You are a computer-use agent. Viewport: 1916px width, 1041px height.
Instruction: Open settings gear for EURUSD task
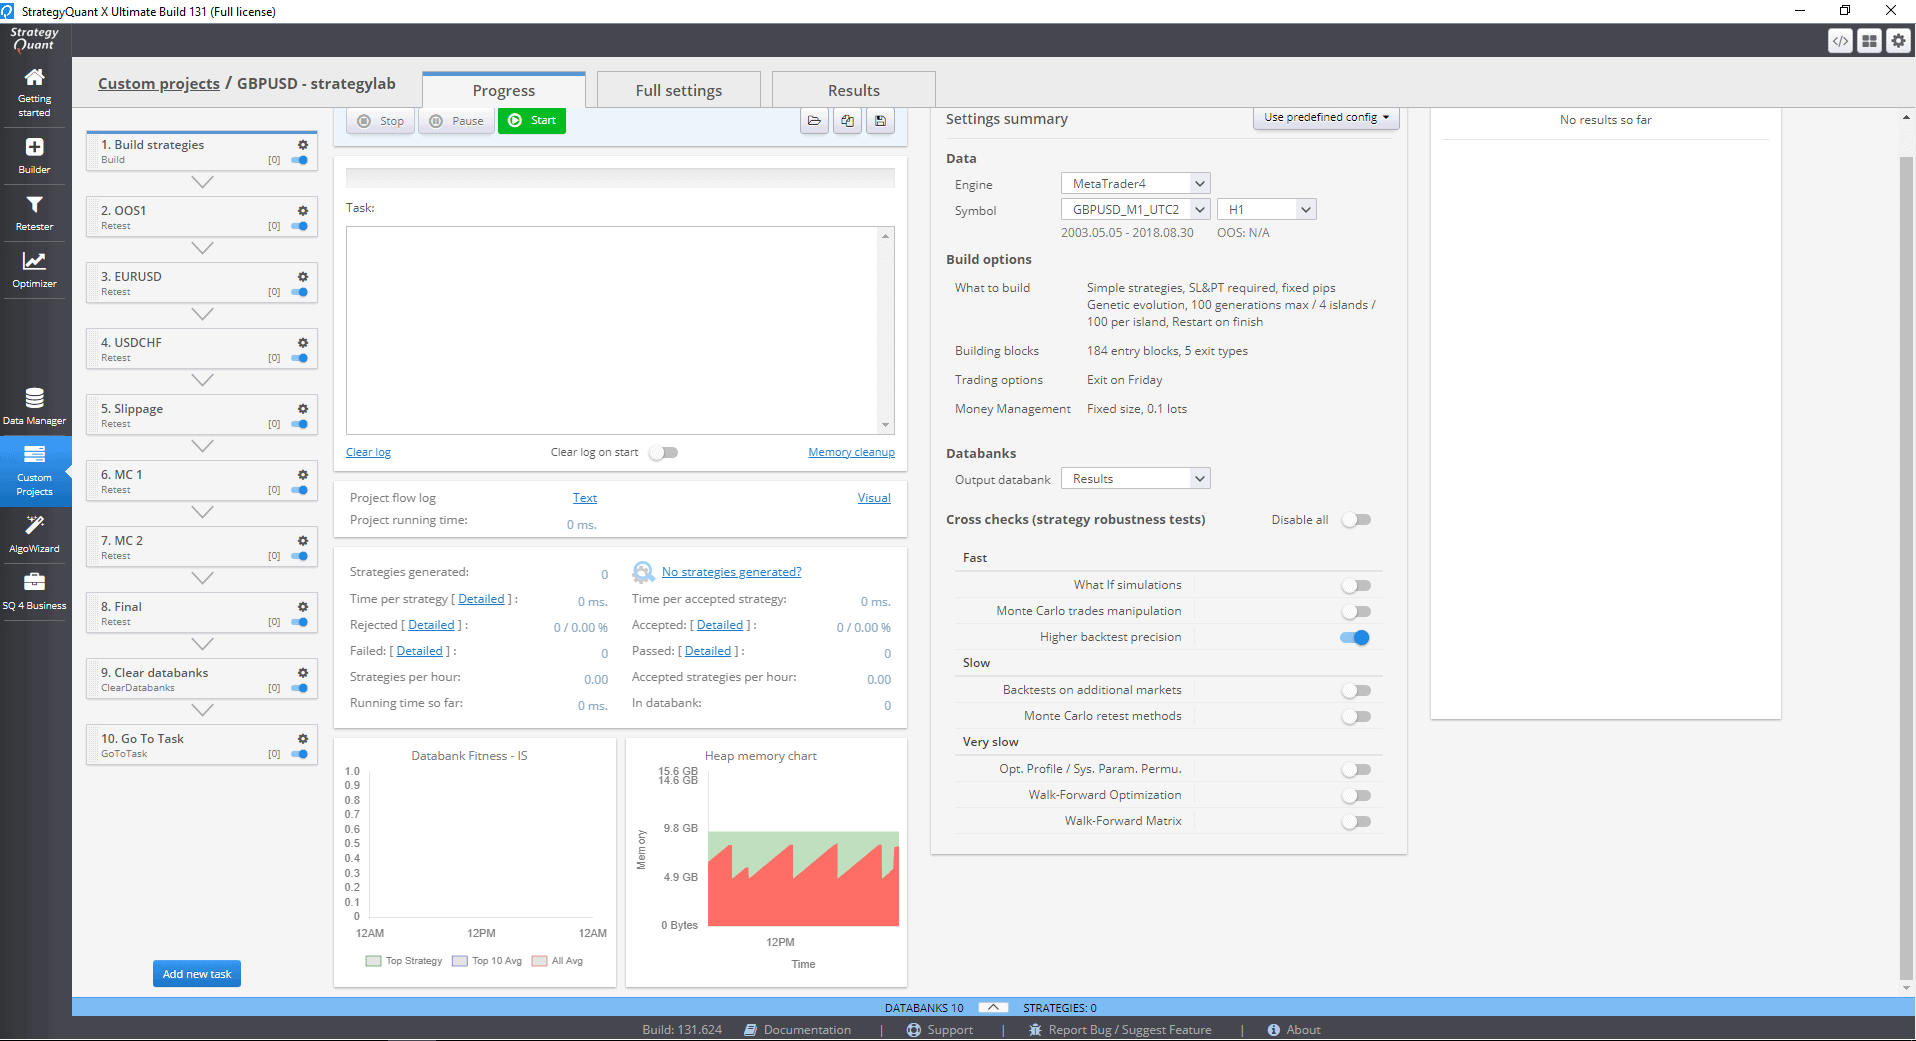[x=302, y=277]
